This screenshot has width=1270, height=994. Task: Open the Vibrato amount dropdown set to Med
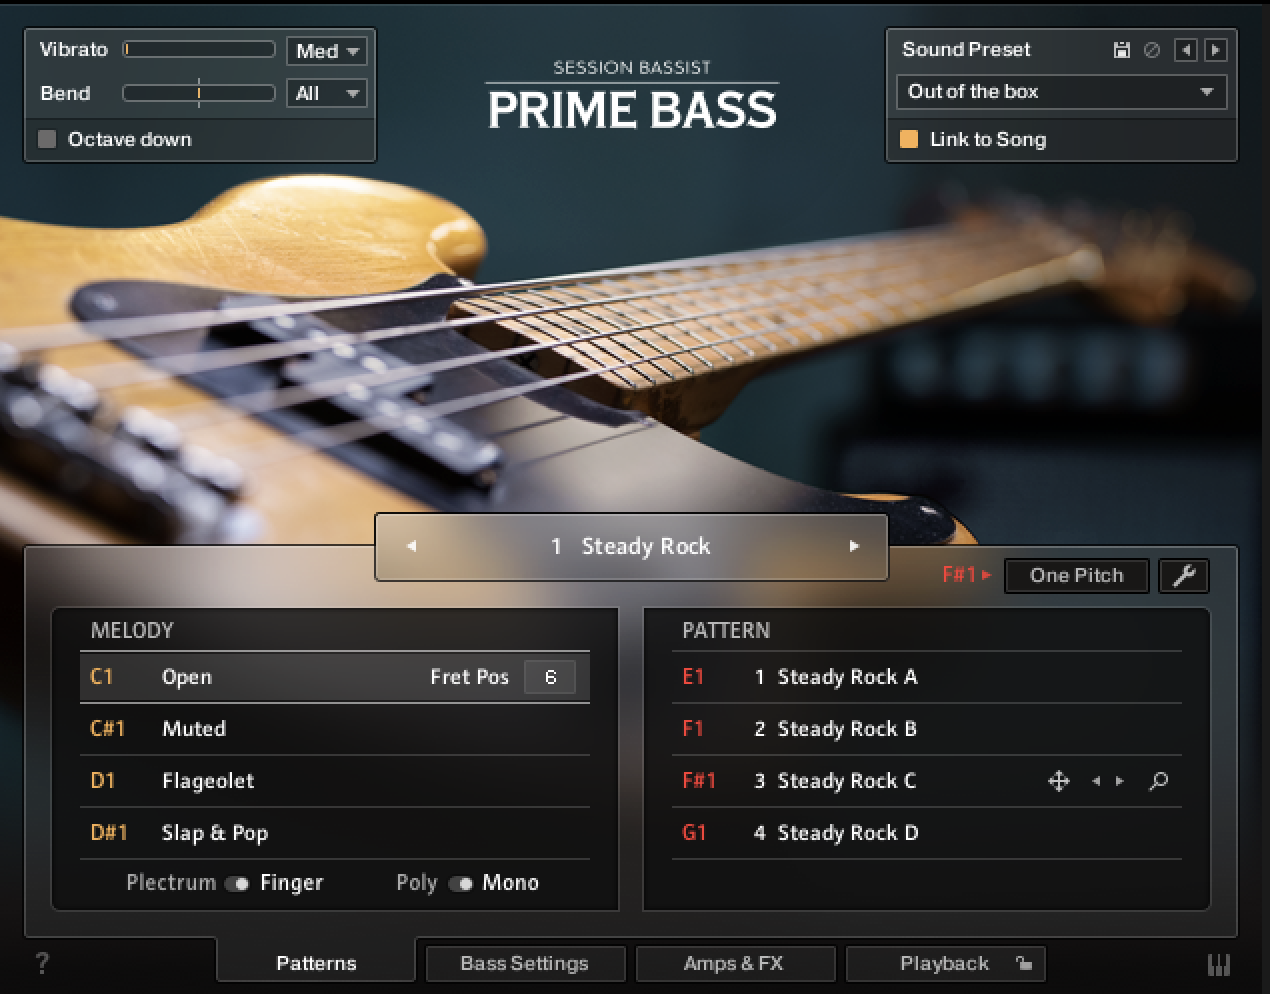coord(326,49)
